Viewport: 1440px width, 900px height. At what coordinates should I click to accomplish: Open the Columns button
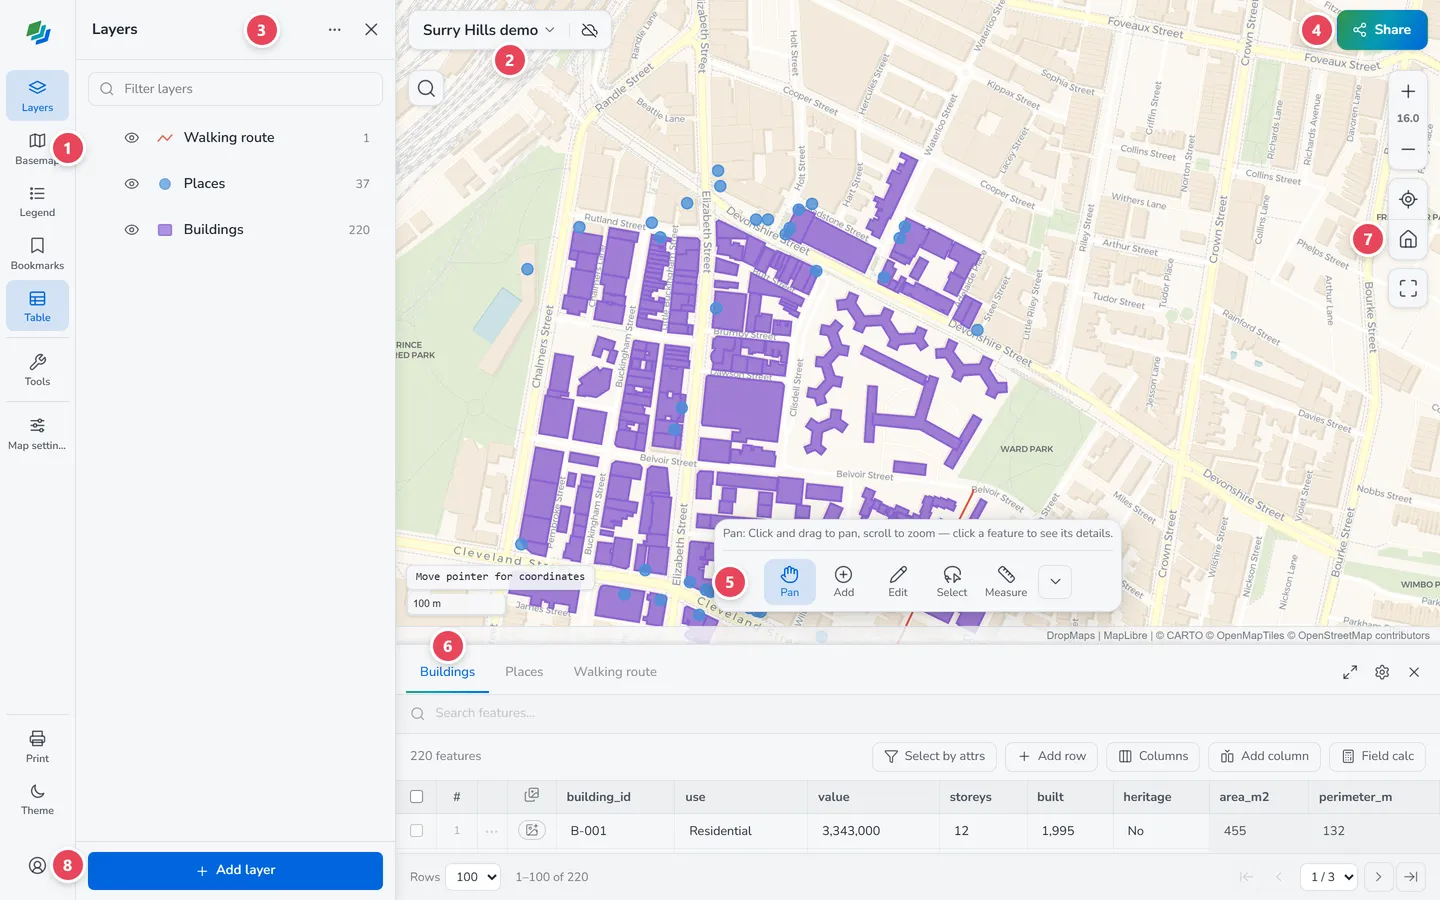pyautogui.click(x=1154, y=756)
